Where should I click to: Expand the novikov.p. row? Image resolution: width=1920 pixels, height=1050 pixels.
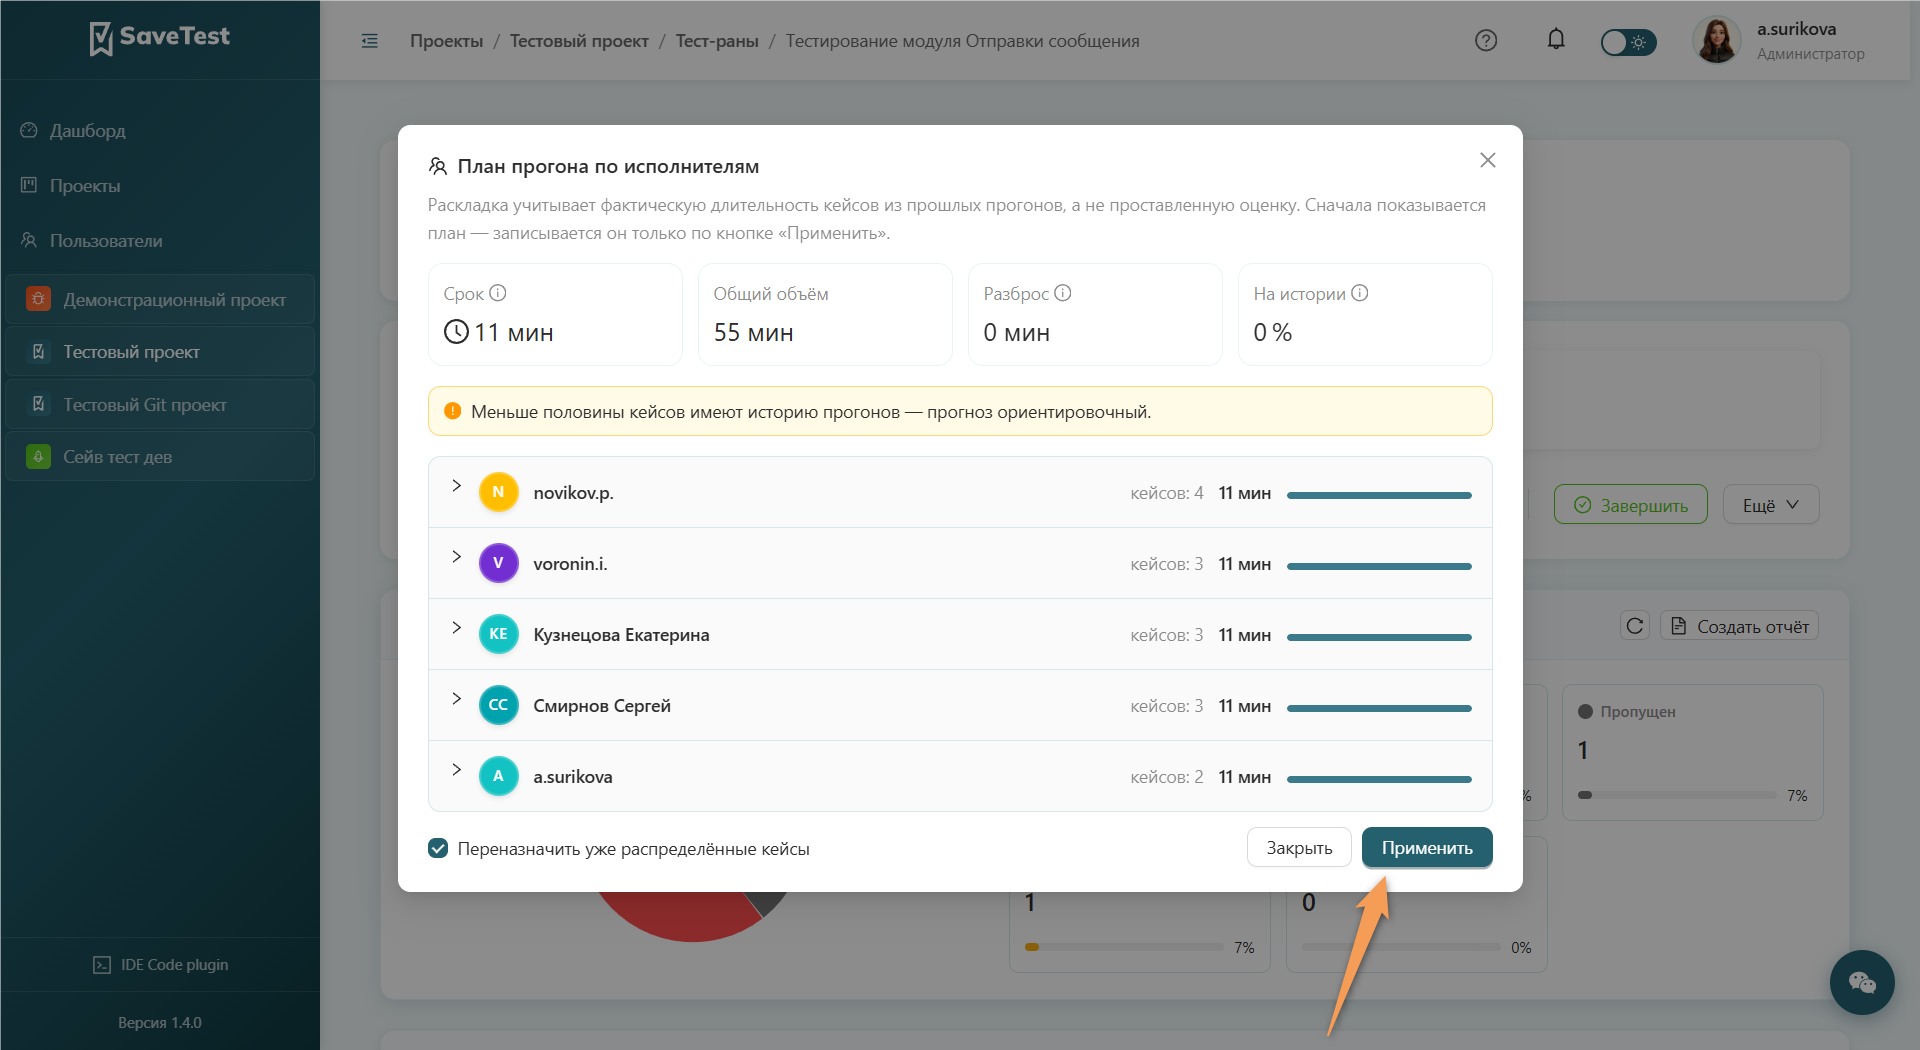click(x=456, y=485)
